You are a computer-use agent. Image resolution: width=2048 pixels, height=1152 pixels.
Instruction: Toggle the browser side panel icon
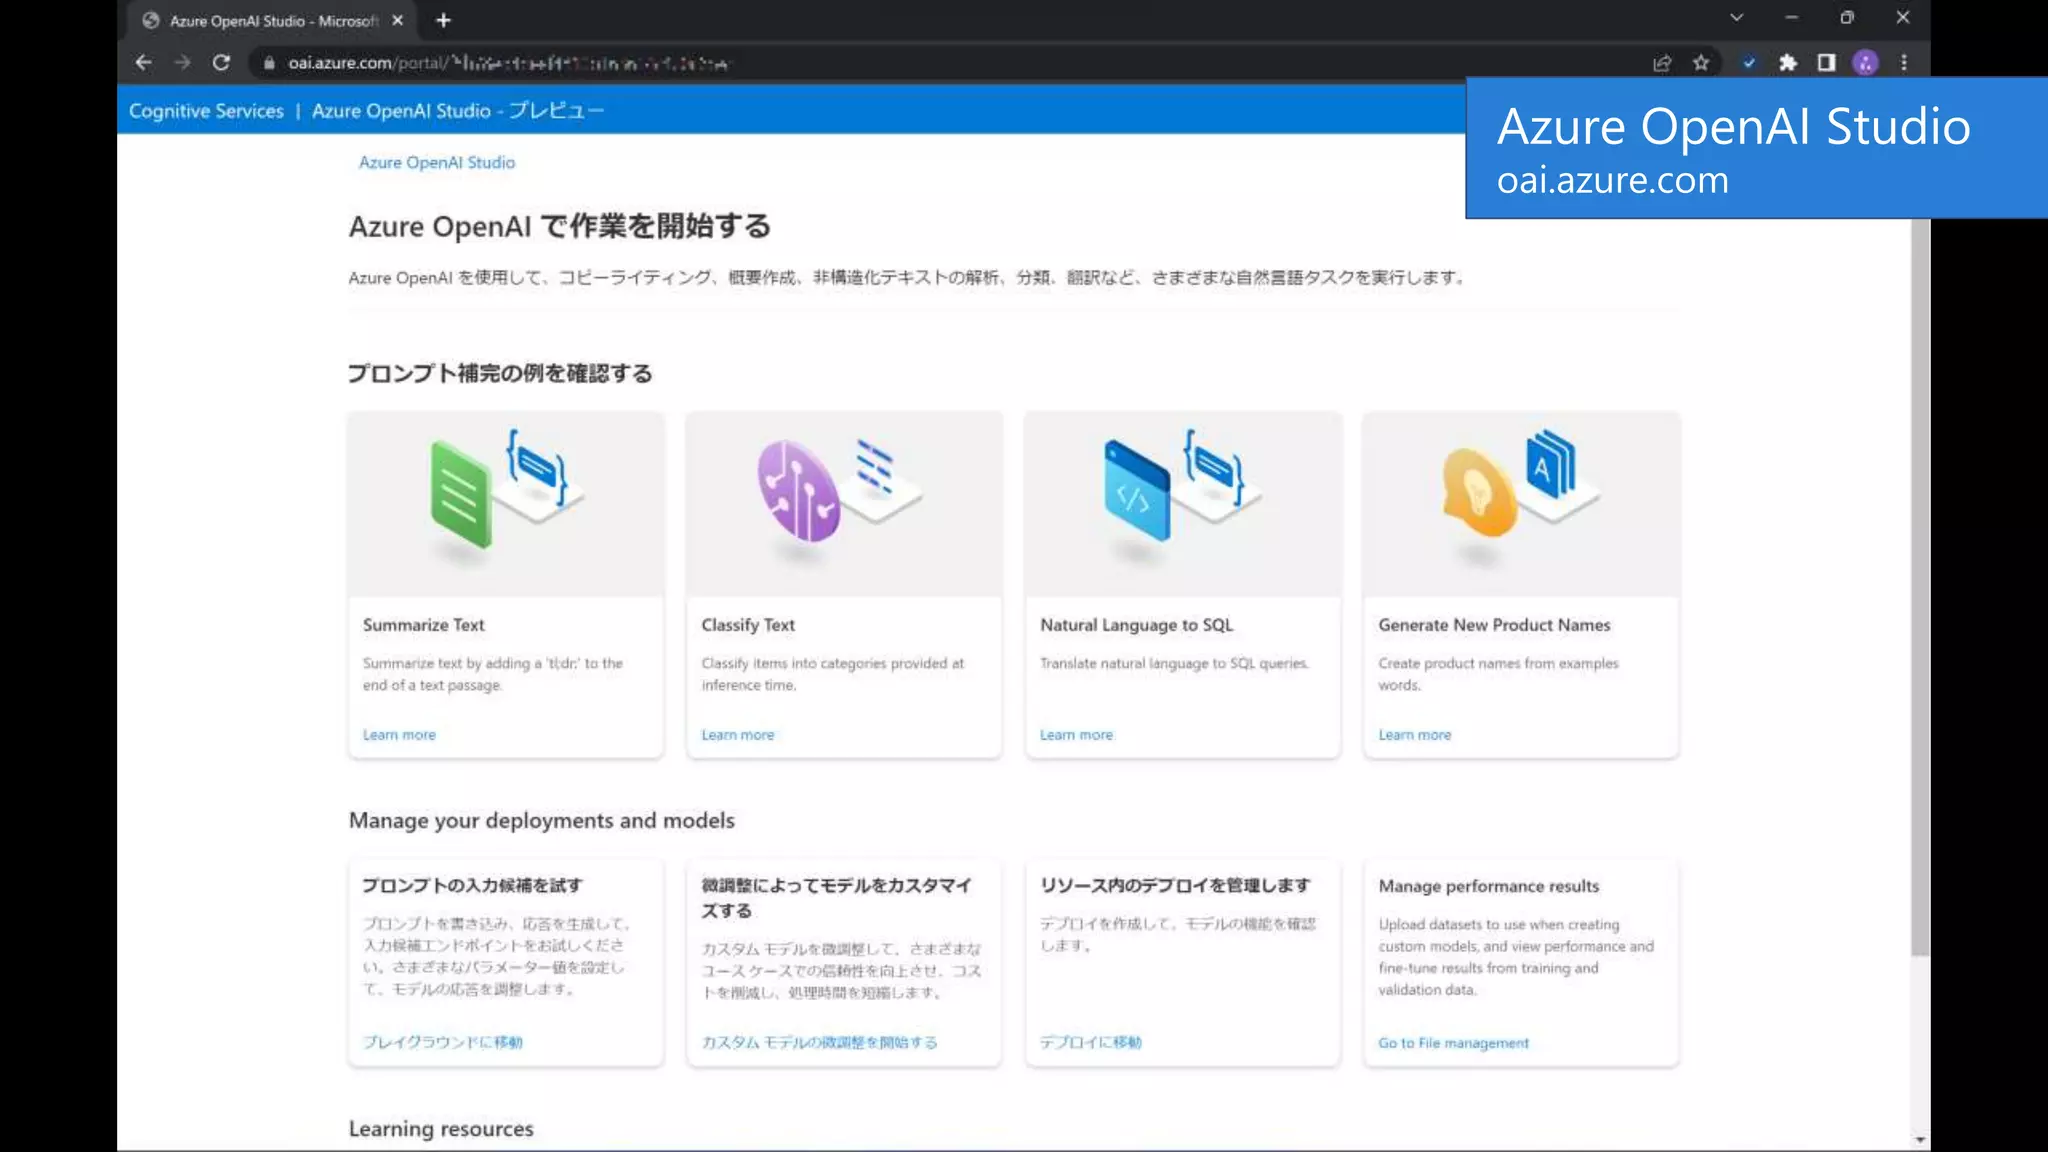point(1826,63)
